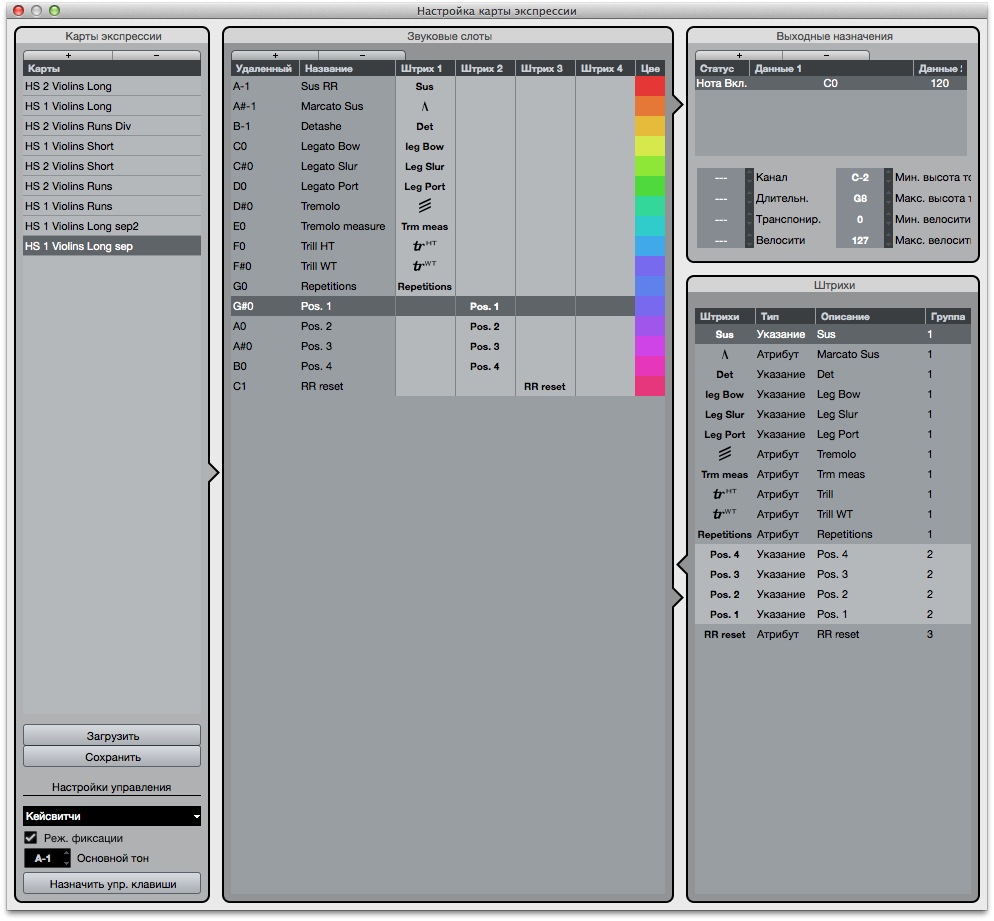Select HS 1 Violins Short map
Image resolution: width=994 pixels, height=921 pixels.
pos(112,146)
